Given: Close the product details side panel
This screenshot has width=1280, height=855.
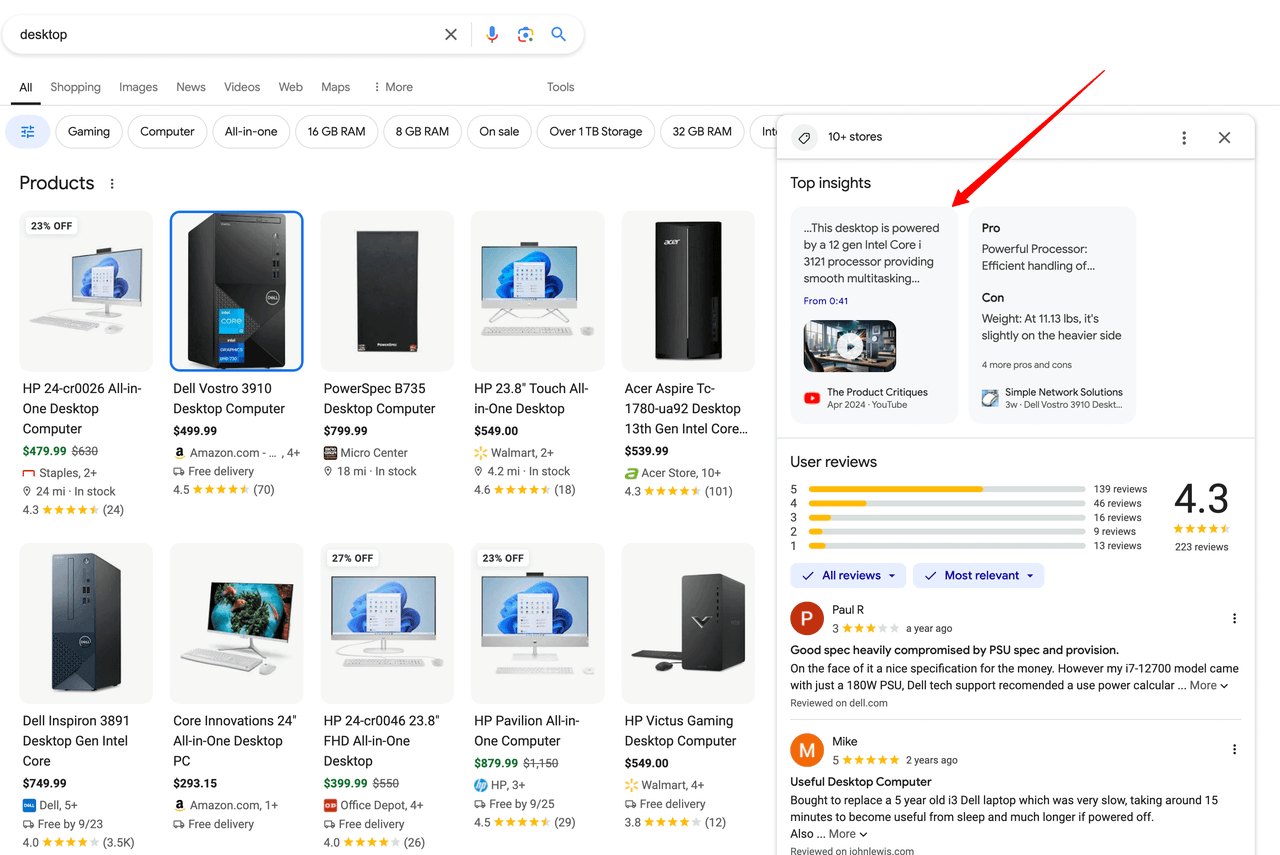Looking at the screenshot, I should (x=1224, y=138).
